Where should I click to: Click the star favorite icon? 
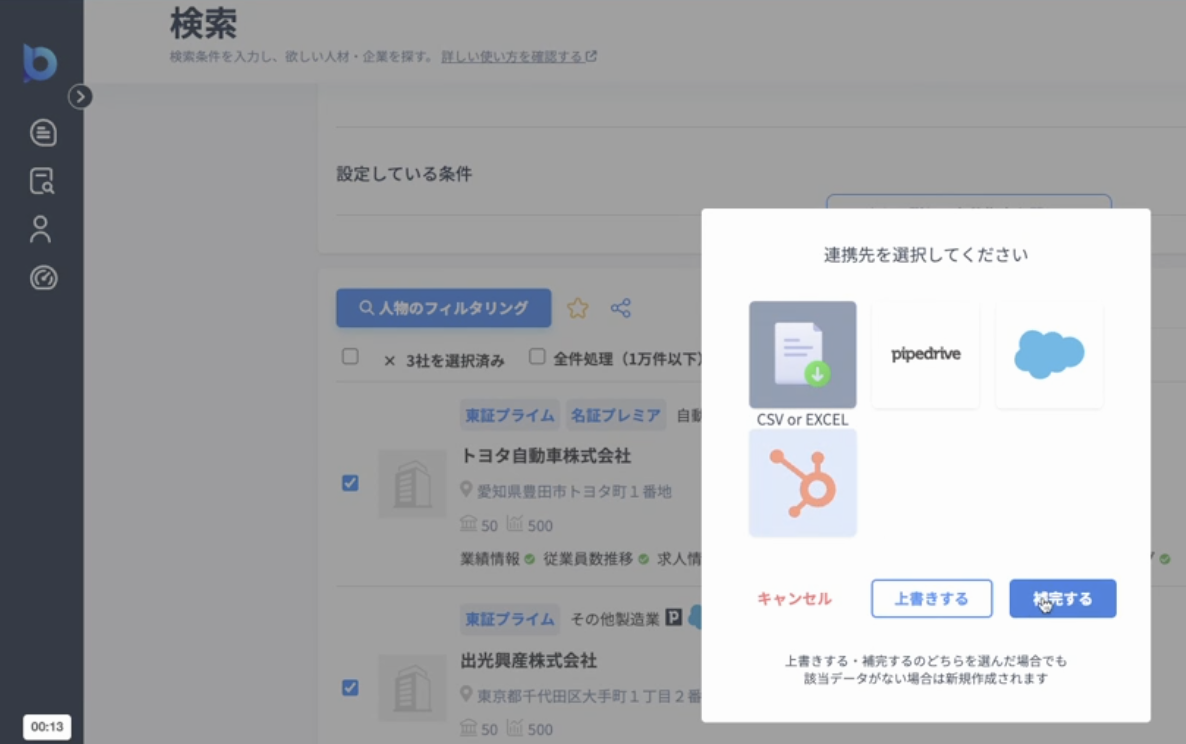click(x=578, y=308)
